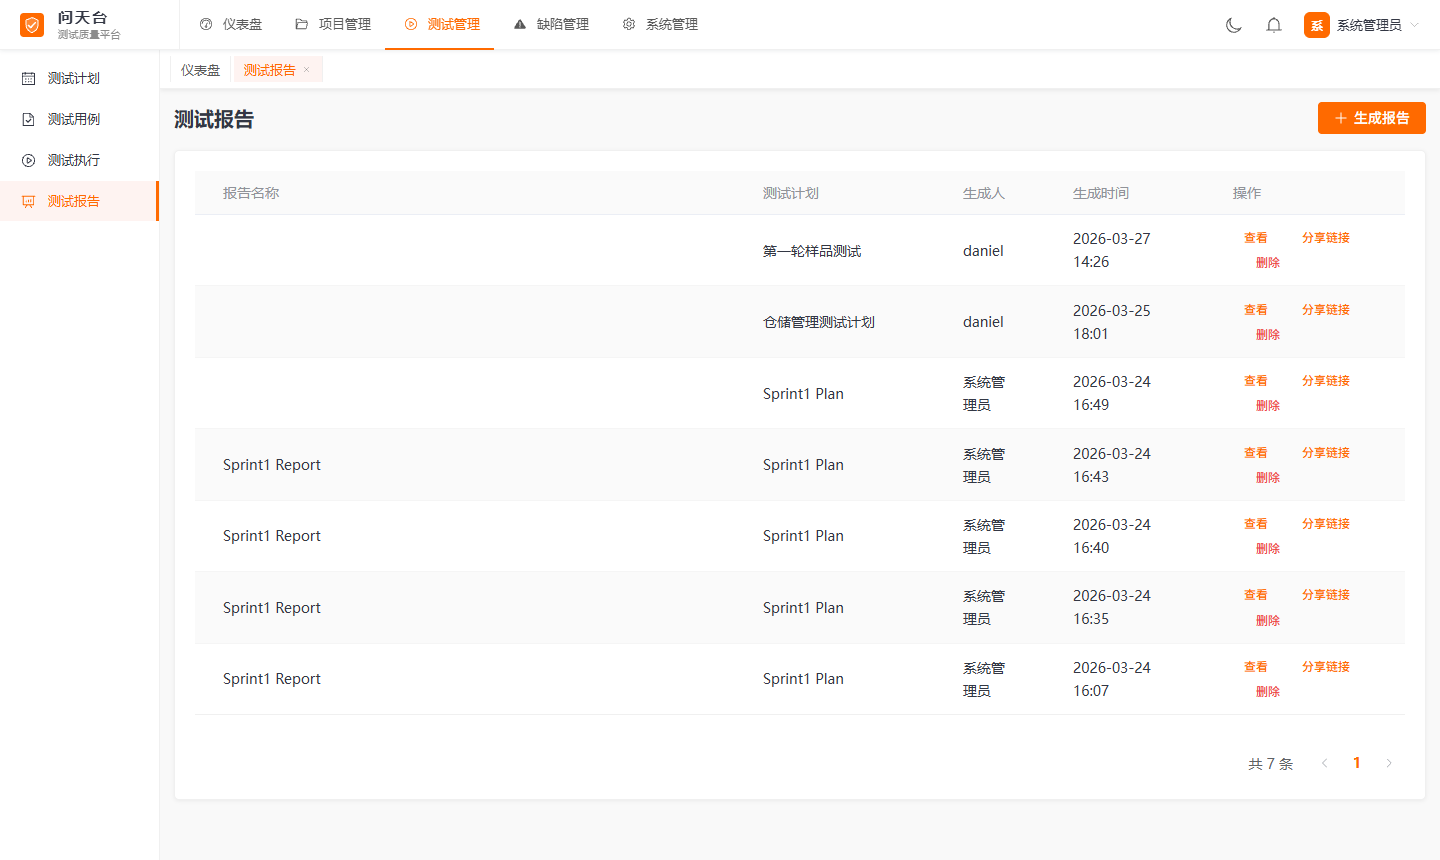Click the 测试计划 calendar icon in sidebar
The height and width of the screenshot is (860, 1440).
pos(28,78)
